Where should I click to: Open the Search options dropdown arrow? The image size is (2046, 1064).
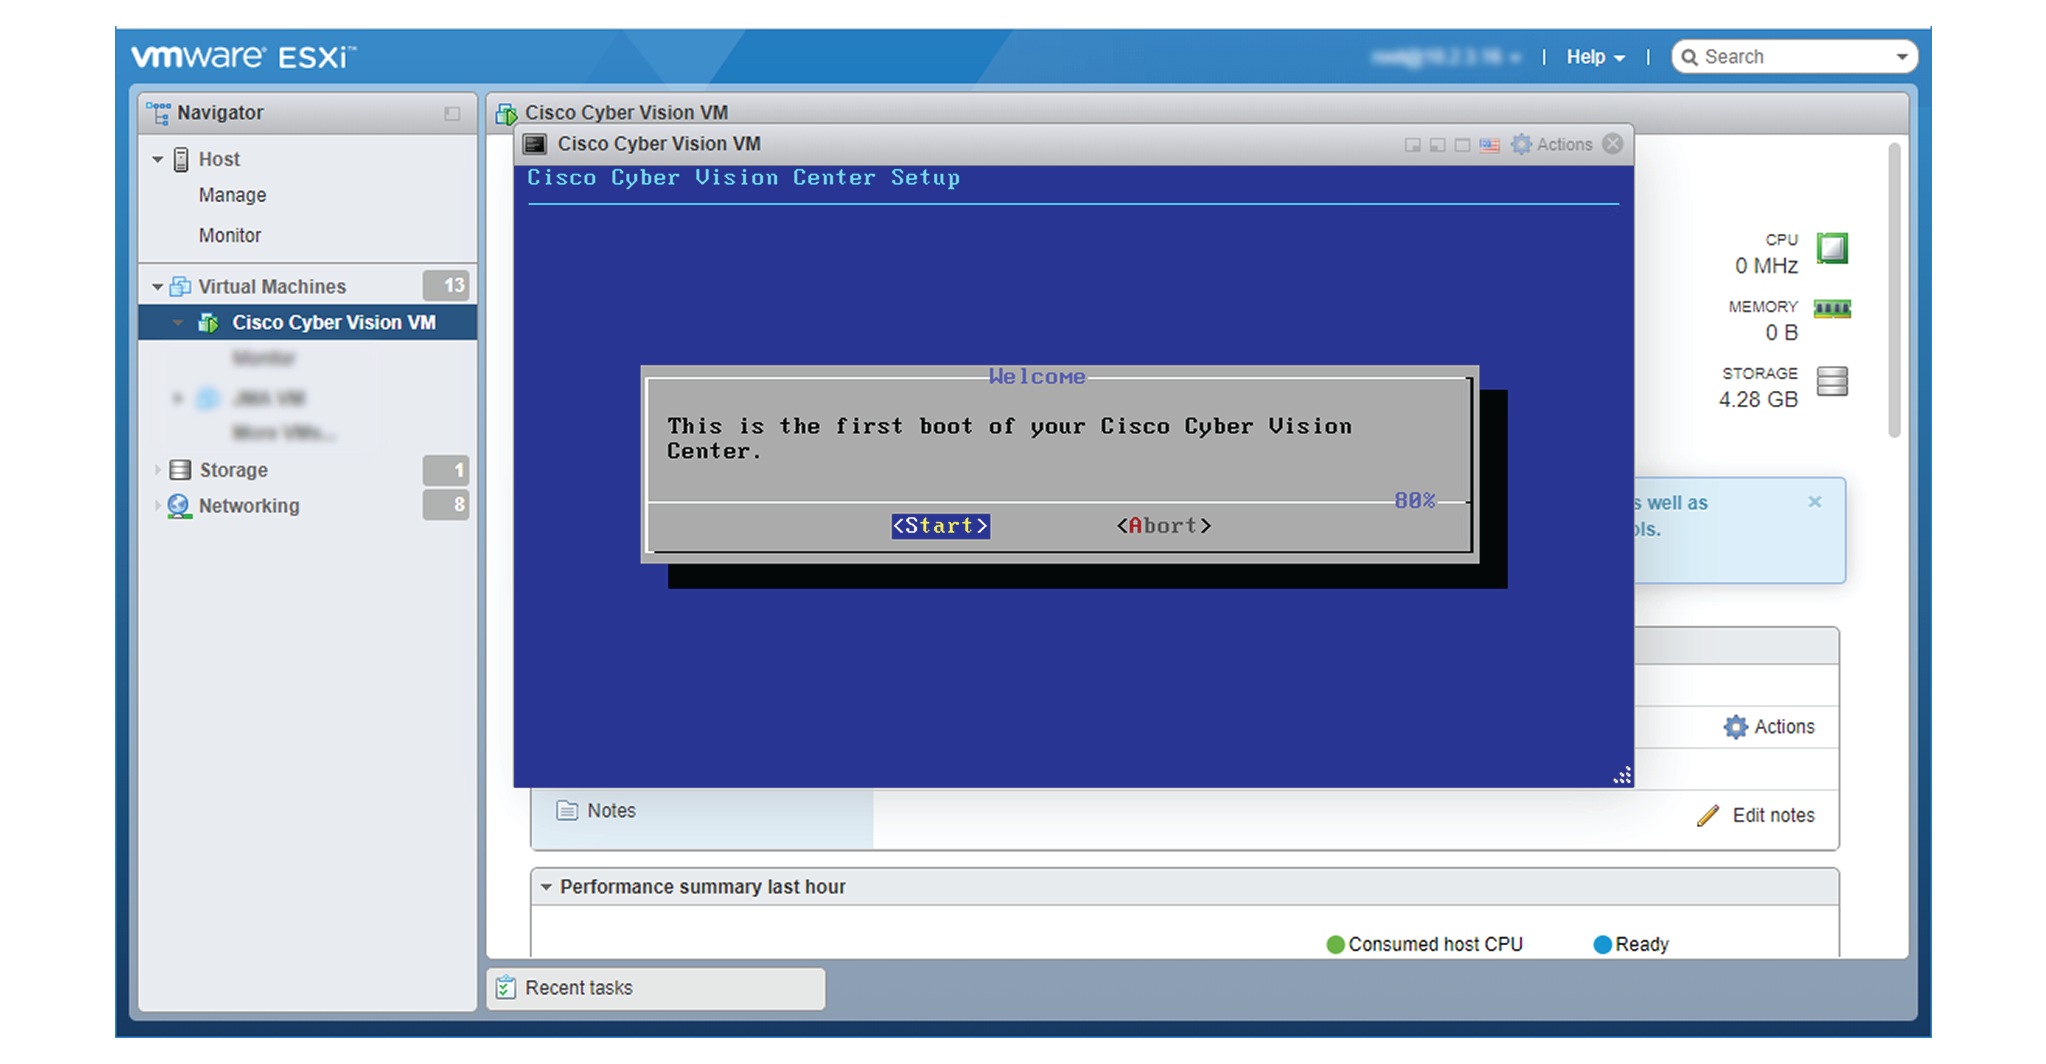click(x=1901, y=57)
